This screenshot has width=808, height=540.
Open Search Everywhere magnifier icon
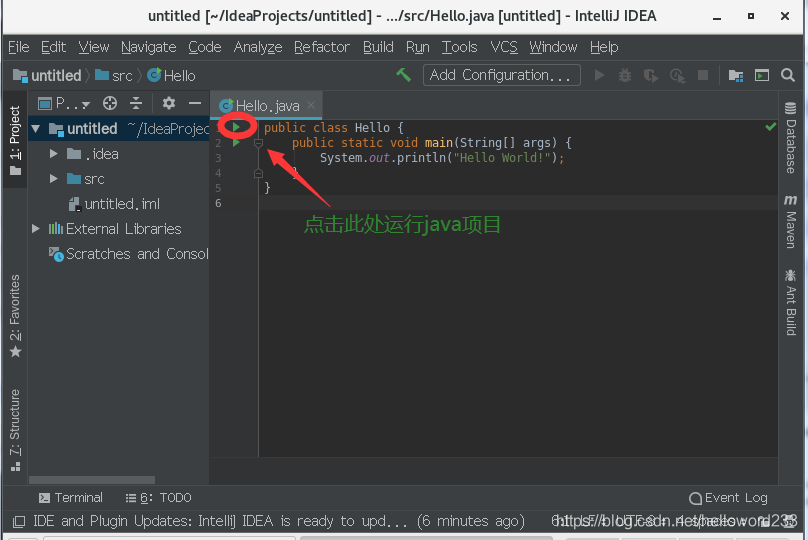tap(787, 75)
